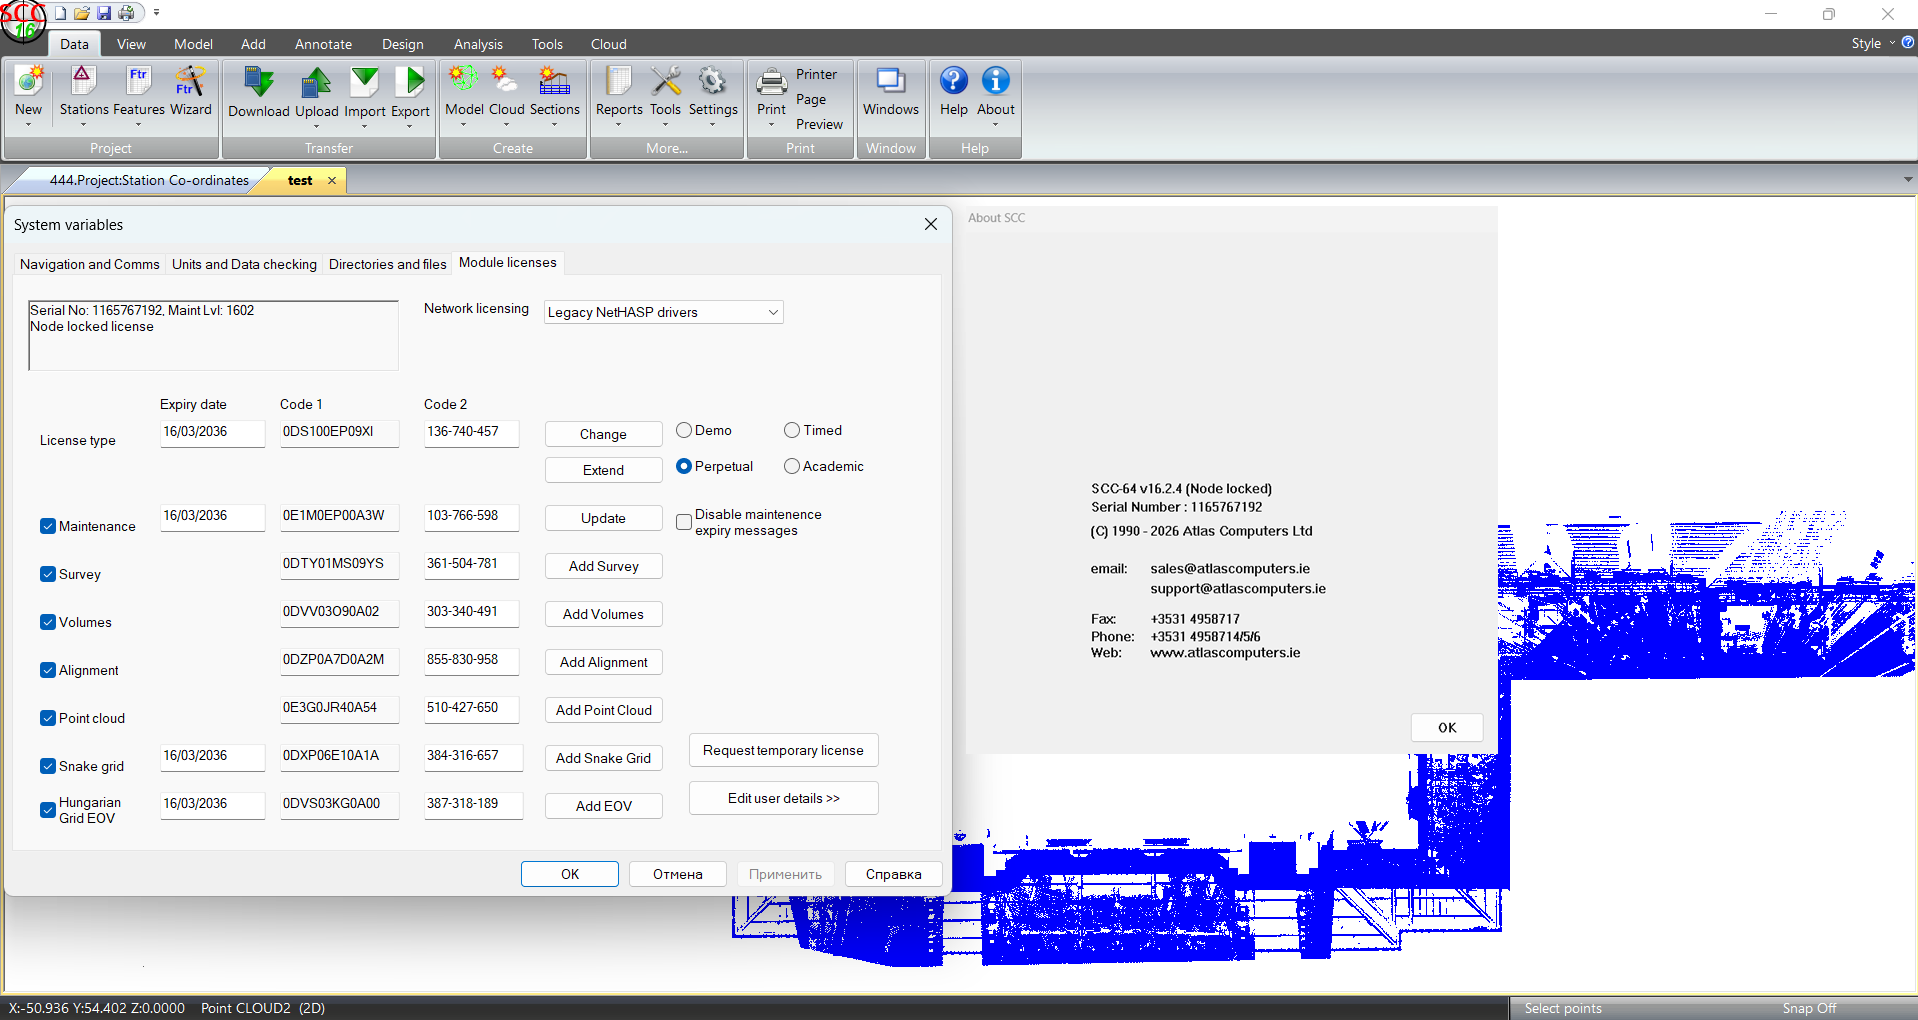
Task: Open the Analysis ribbon tab
Action: (x=478, y=44)
